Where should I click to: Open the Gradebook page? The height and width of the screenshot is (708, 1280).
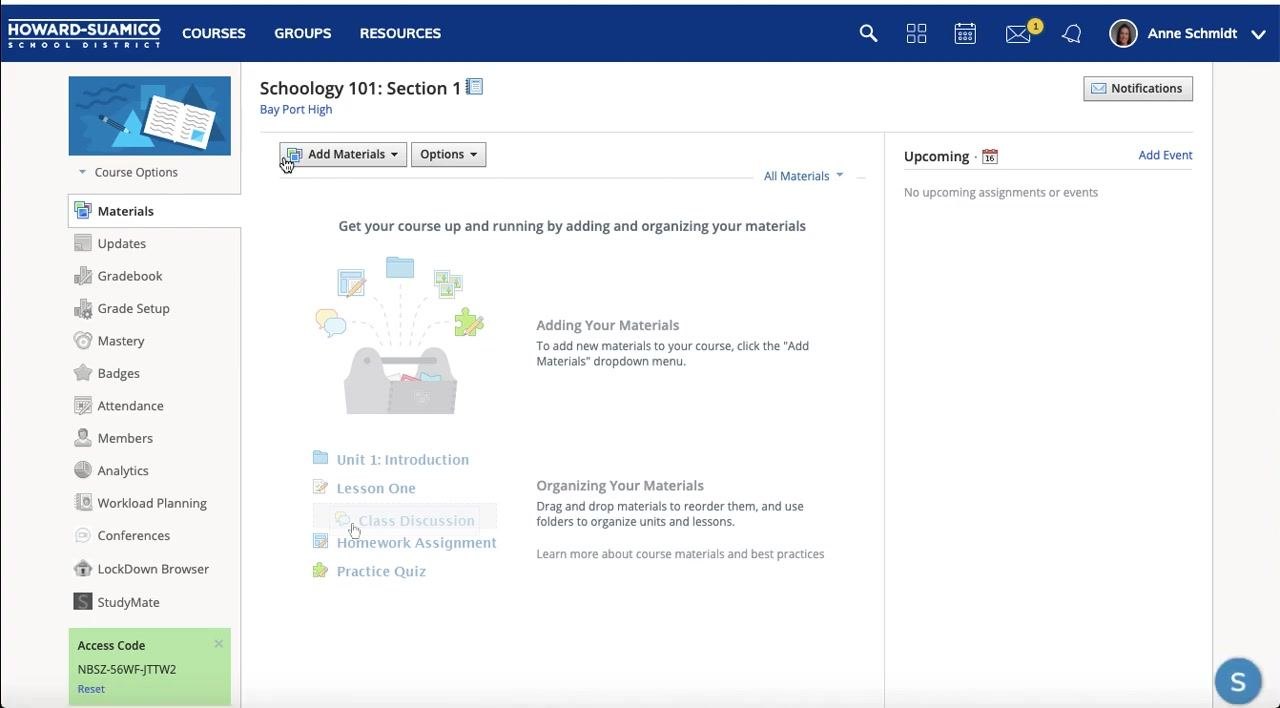pyautogui.click(x=130, y=276)
